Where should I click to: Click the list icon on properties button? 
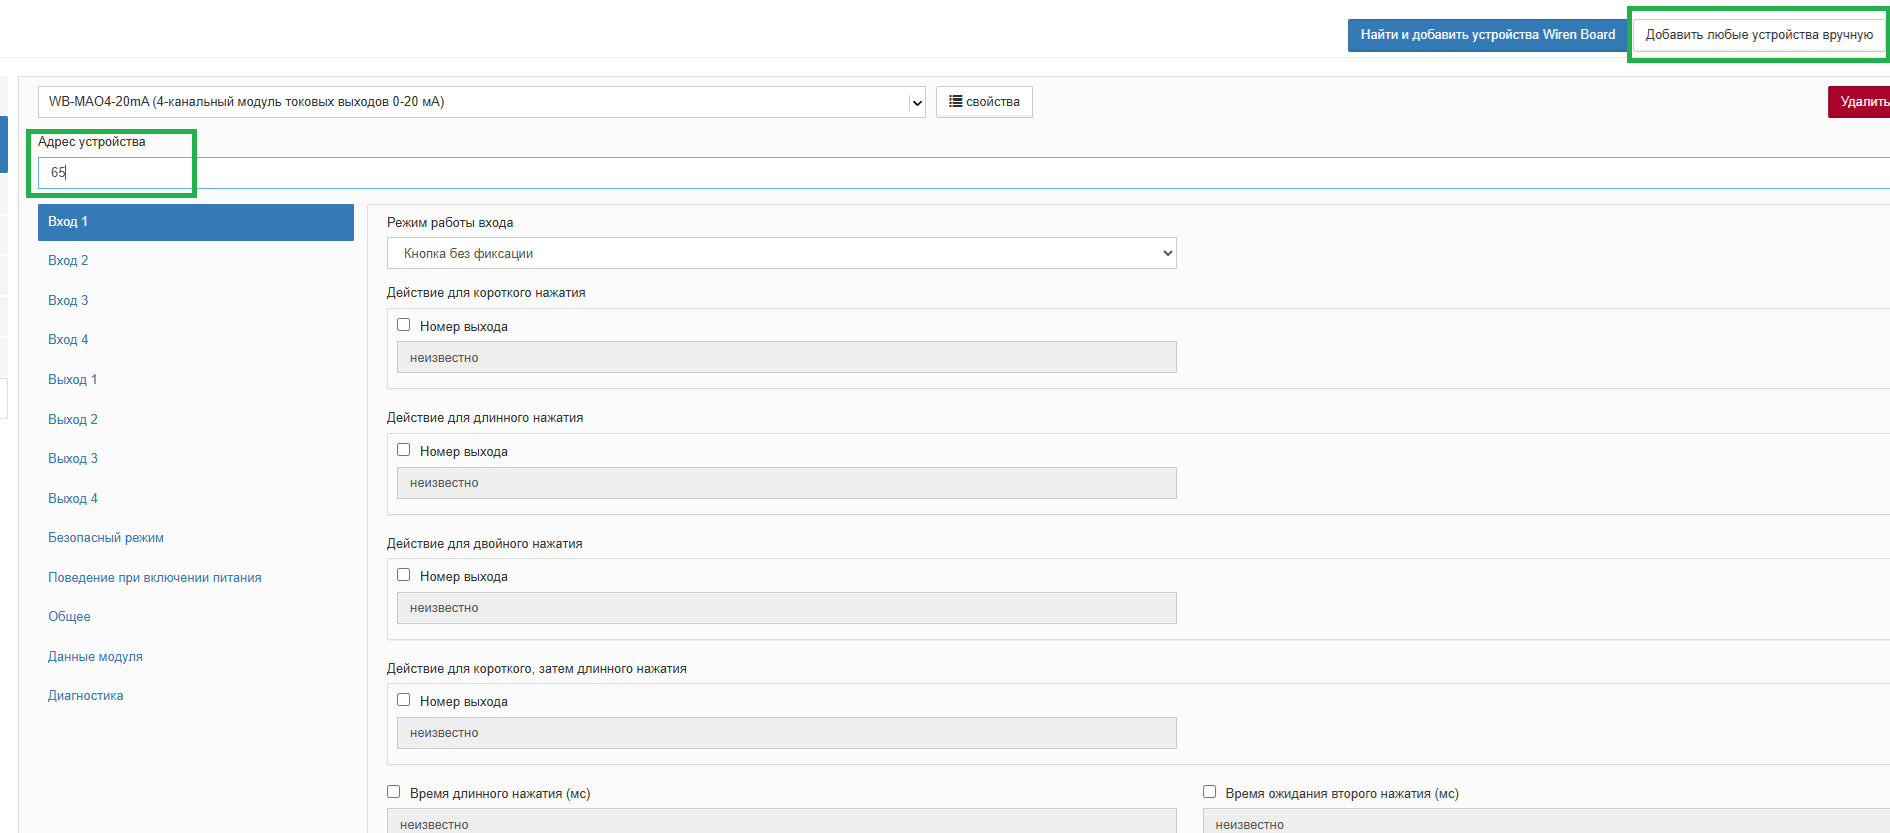pyautogui.click(x=955, y=102)
